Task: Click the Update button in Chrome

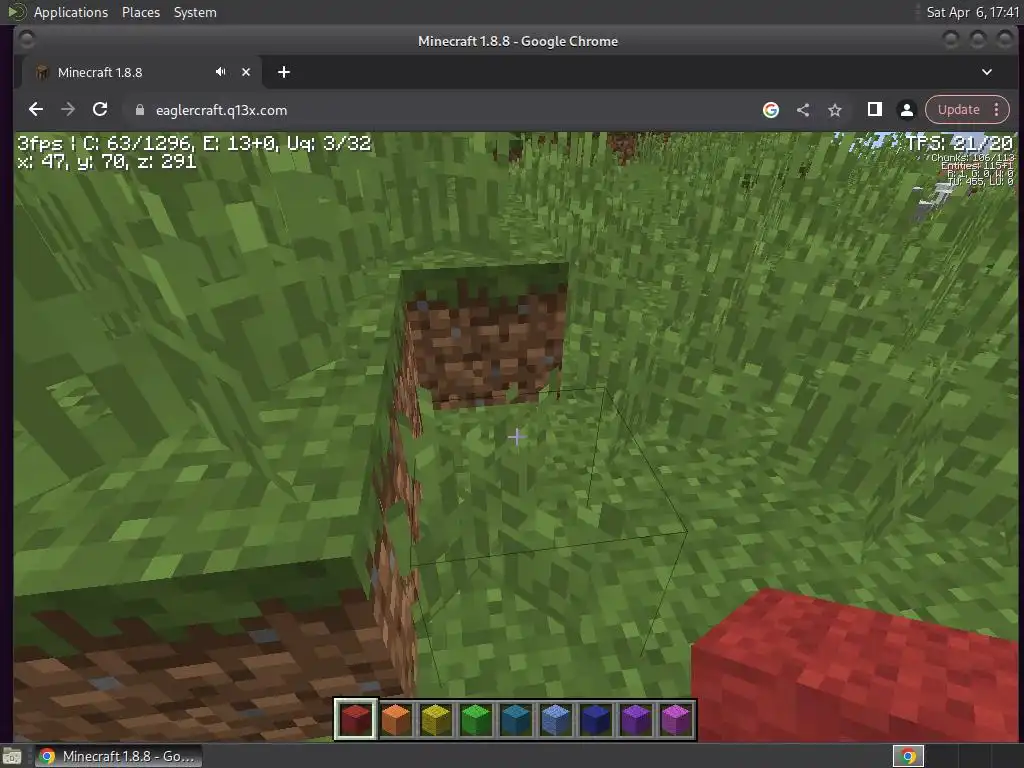Action: click(959, 110)
